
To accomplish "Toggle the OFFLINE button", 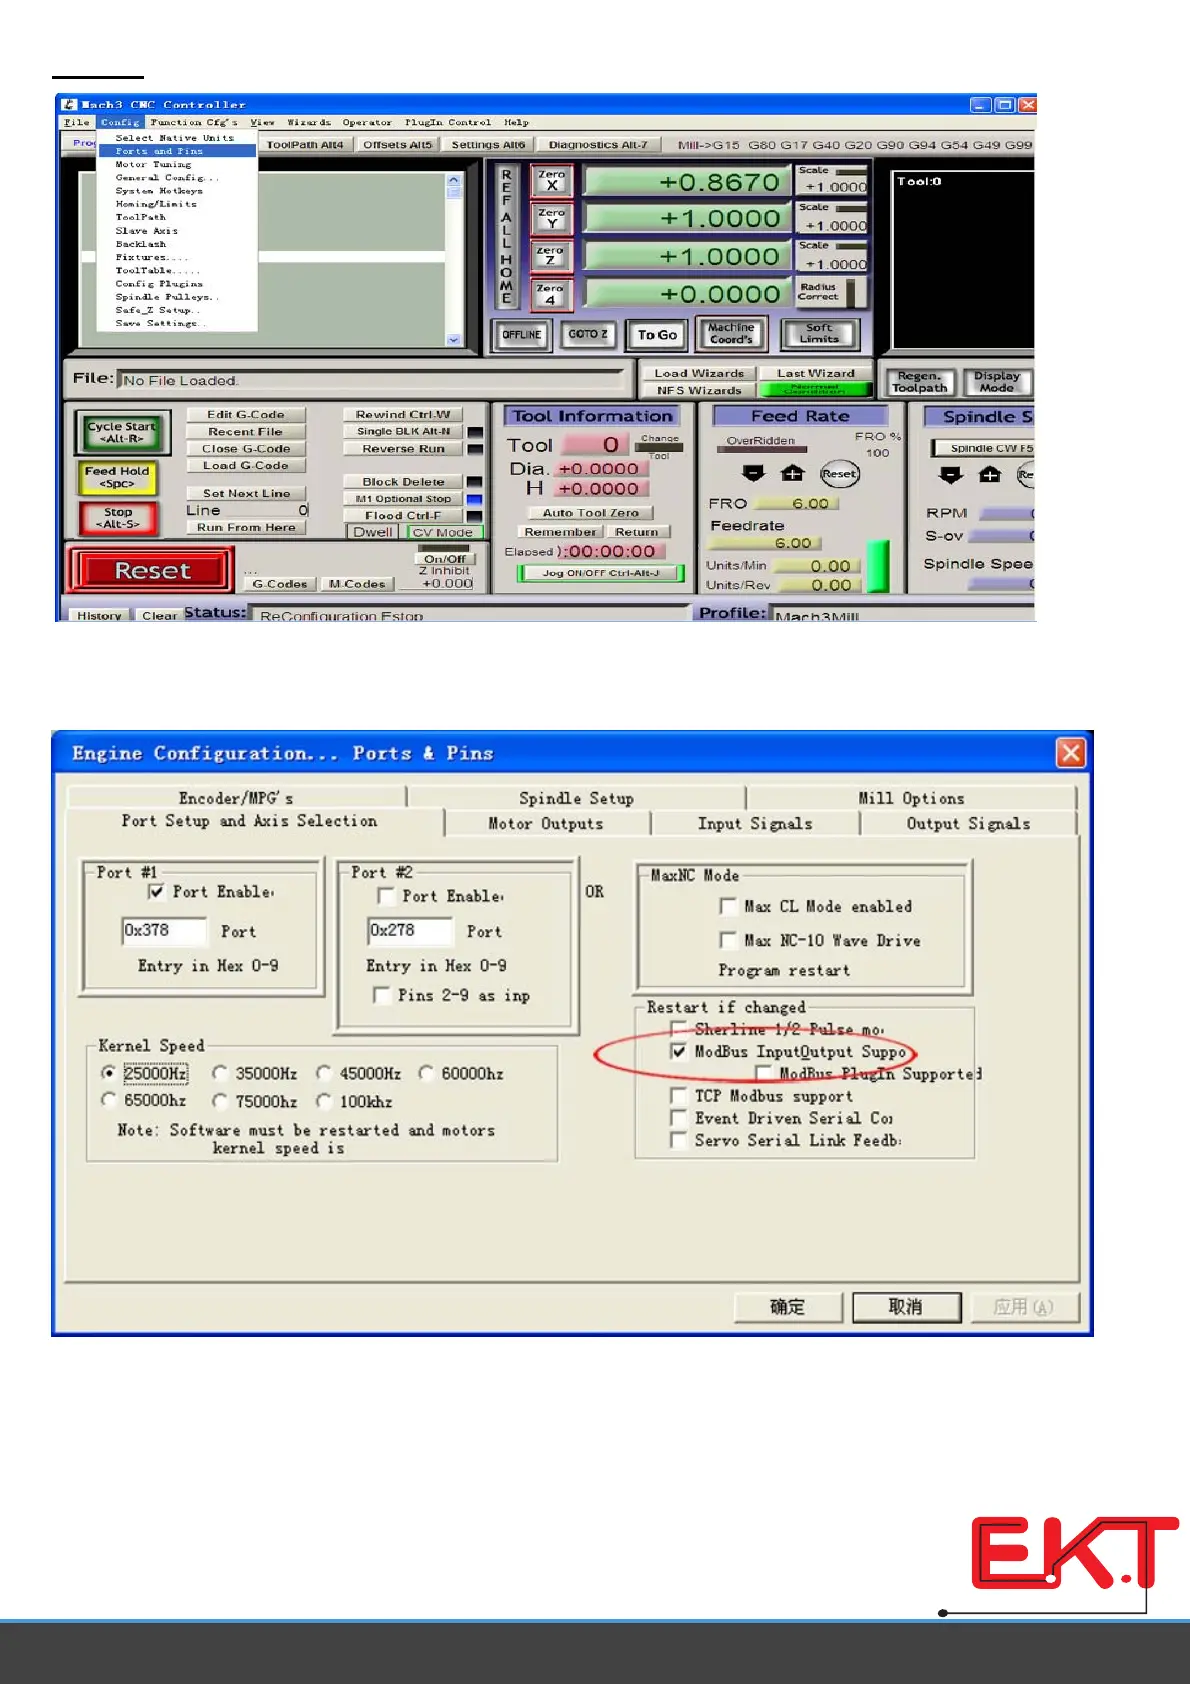I will pos(522,335).
